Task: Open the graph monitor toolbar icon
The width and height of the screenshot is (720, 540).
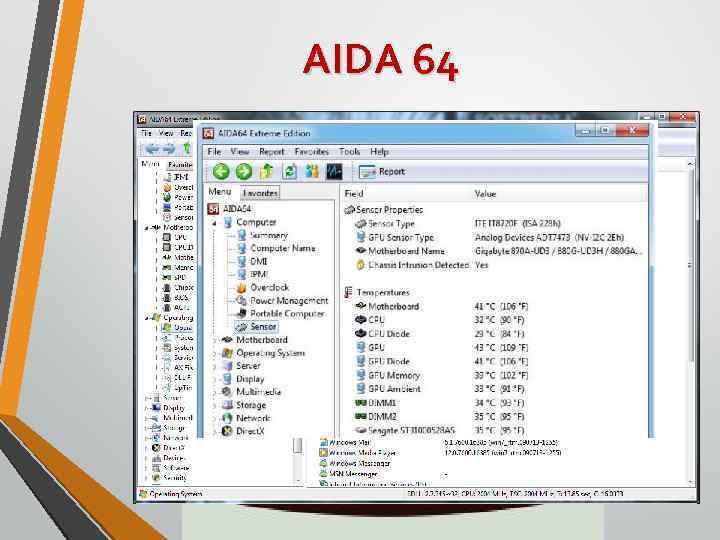Action: 334,172
